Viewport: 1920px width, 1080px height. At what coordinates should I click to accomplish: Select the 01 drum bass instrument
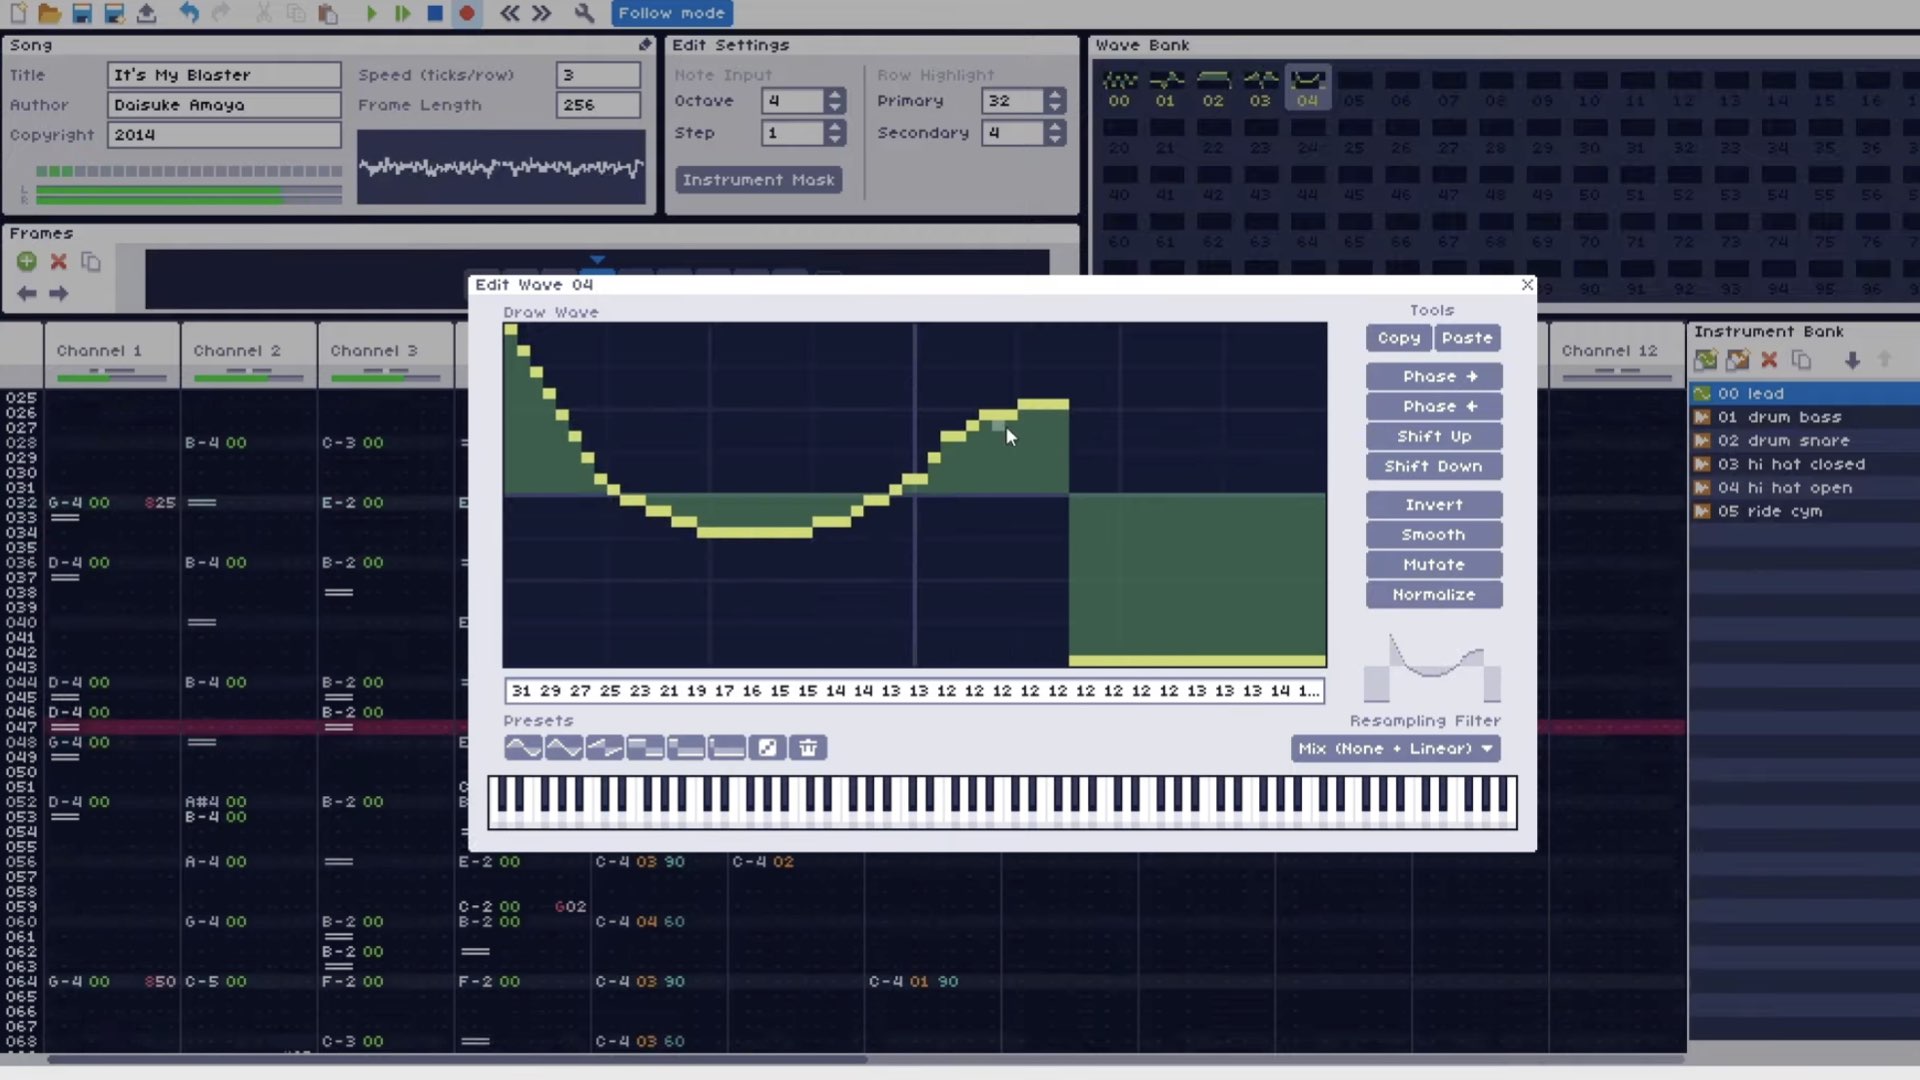[x=1780, y=417]
